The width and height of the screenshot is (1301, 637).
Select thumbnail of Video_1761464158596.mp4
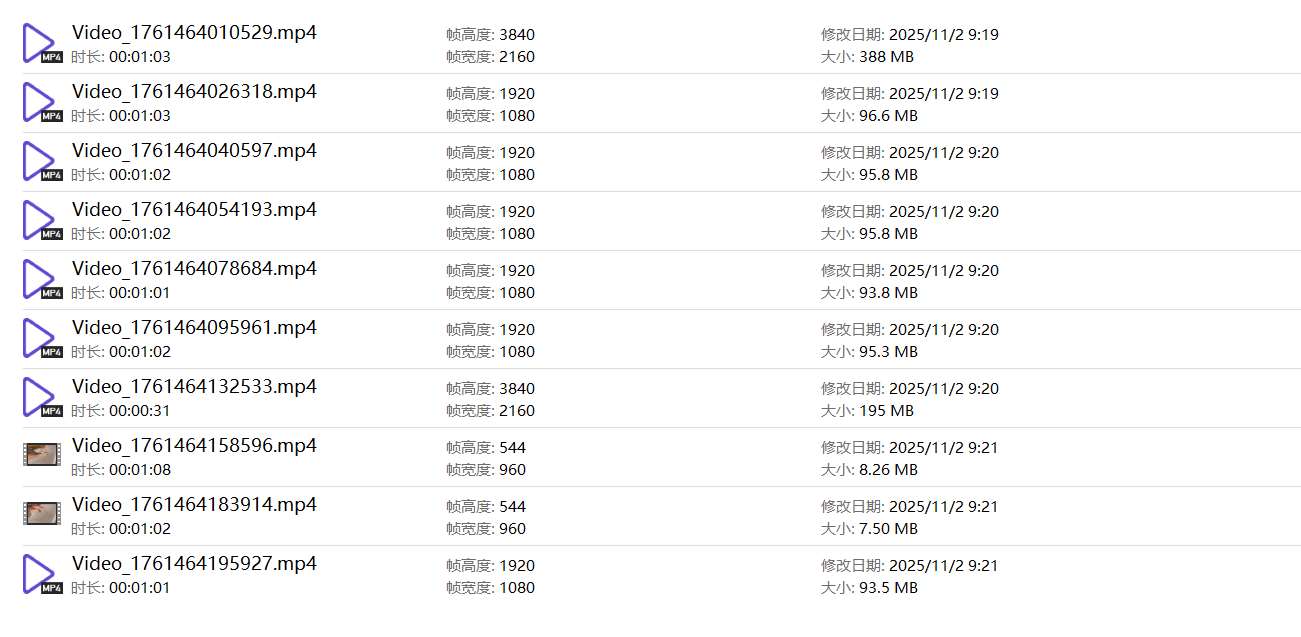pyautogui.click(x=41, y=455)
